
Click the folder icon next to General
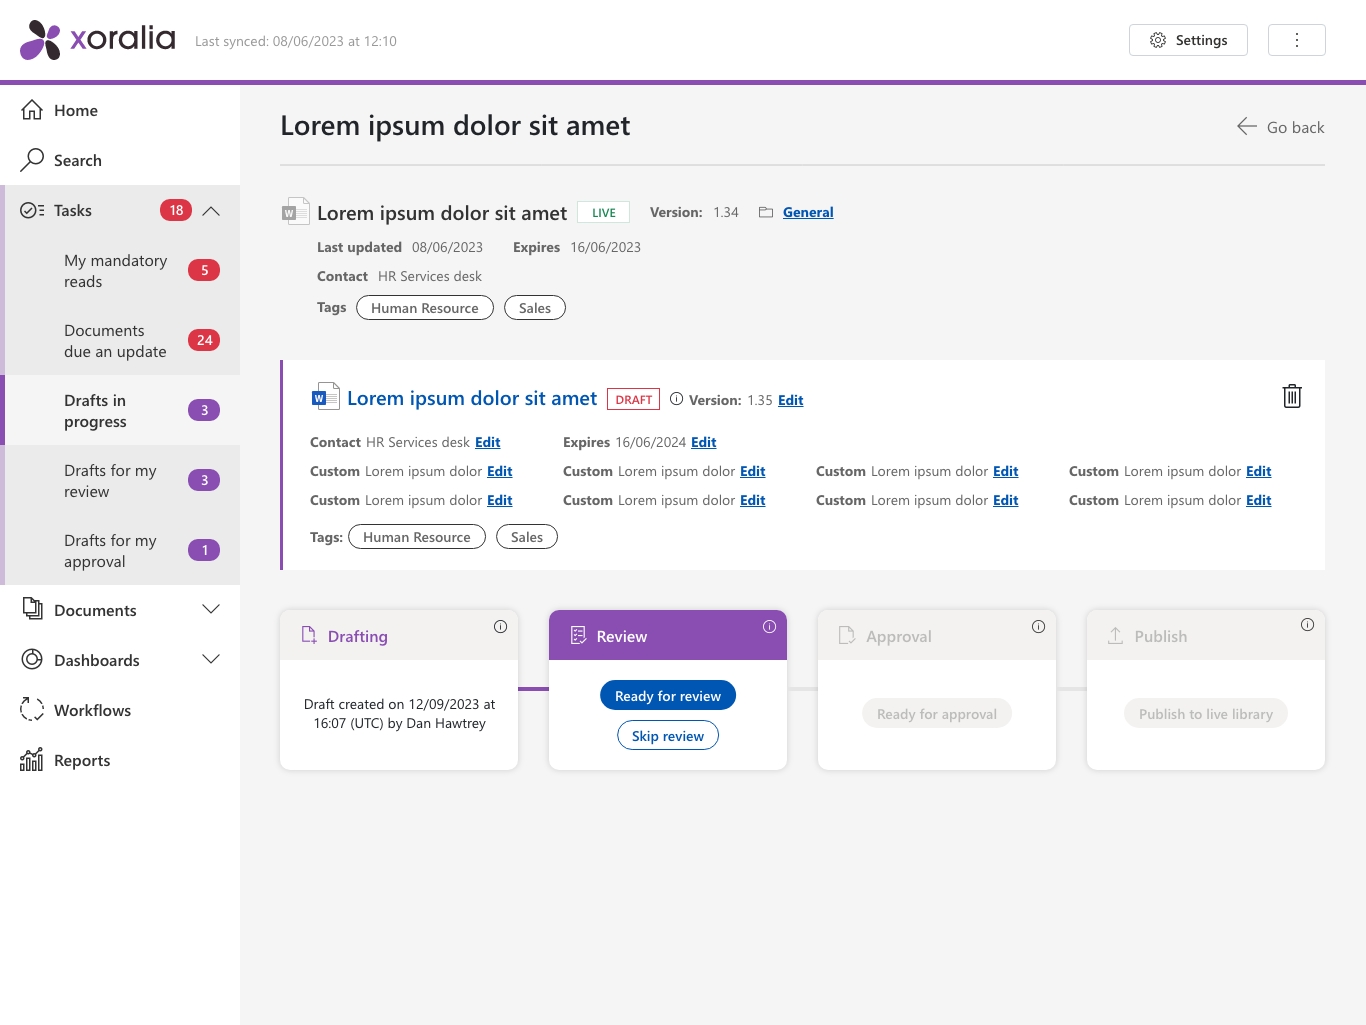coord(765,211)
